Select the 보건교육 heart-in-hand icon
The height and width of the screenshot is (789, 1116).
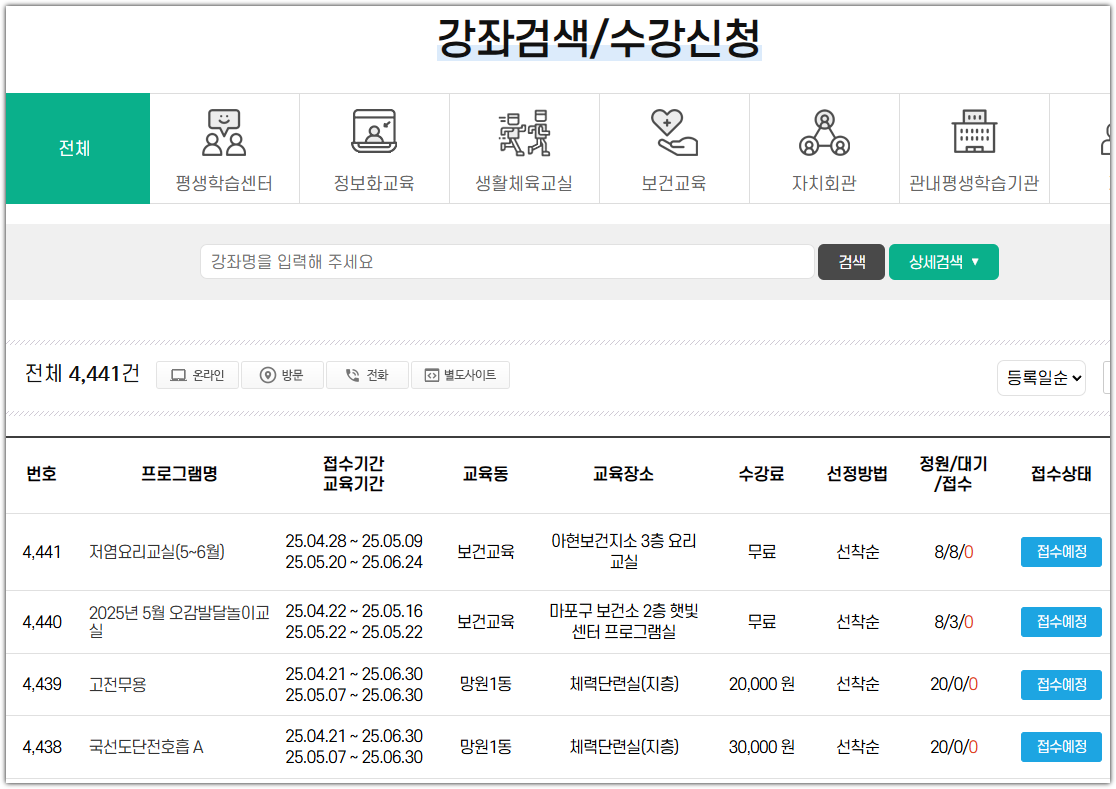point(674,131)
